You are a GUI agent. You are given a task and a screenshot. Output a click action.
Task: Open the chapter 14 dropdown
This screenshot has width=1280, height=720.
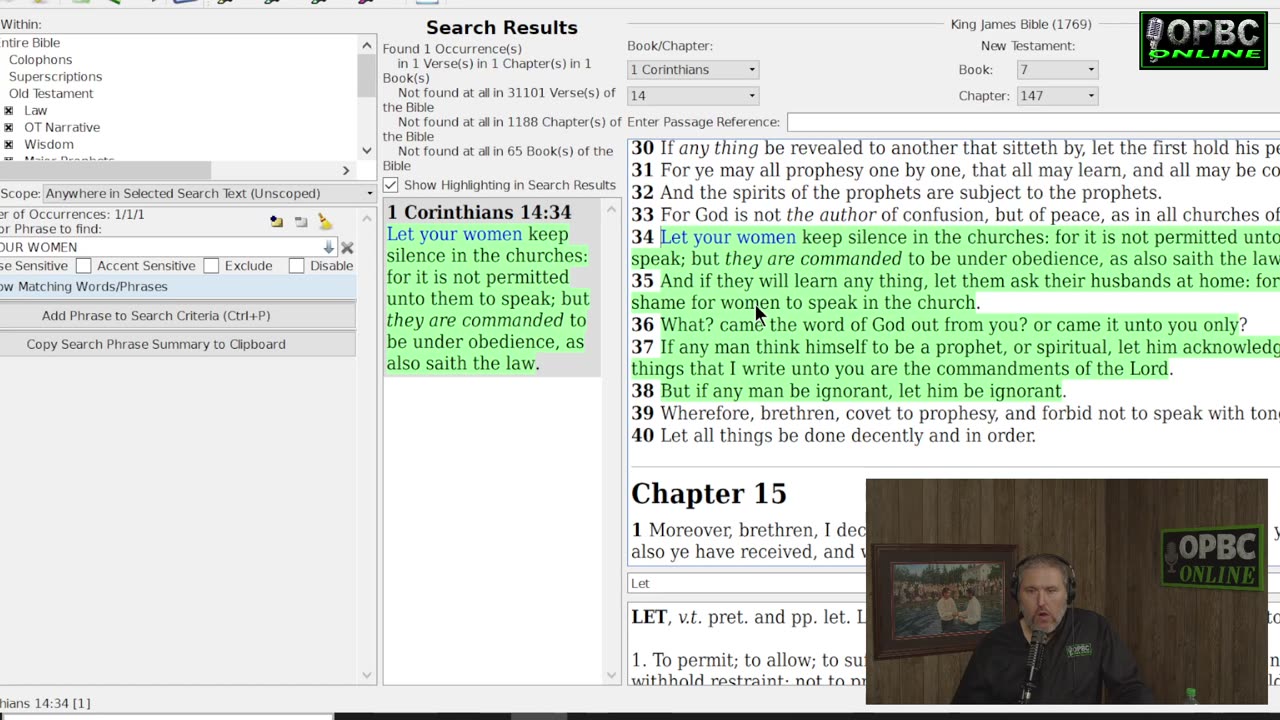click(x=692, y=95)
